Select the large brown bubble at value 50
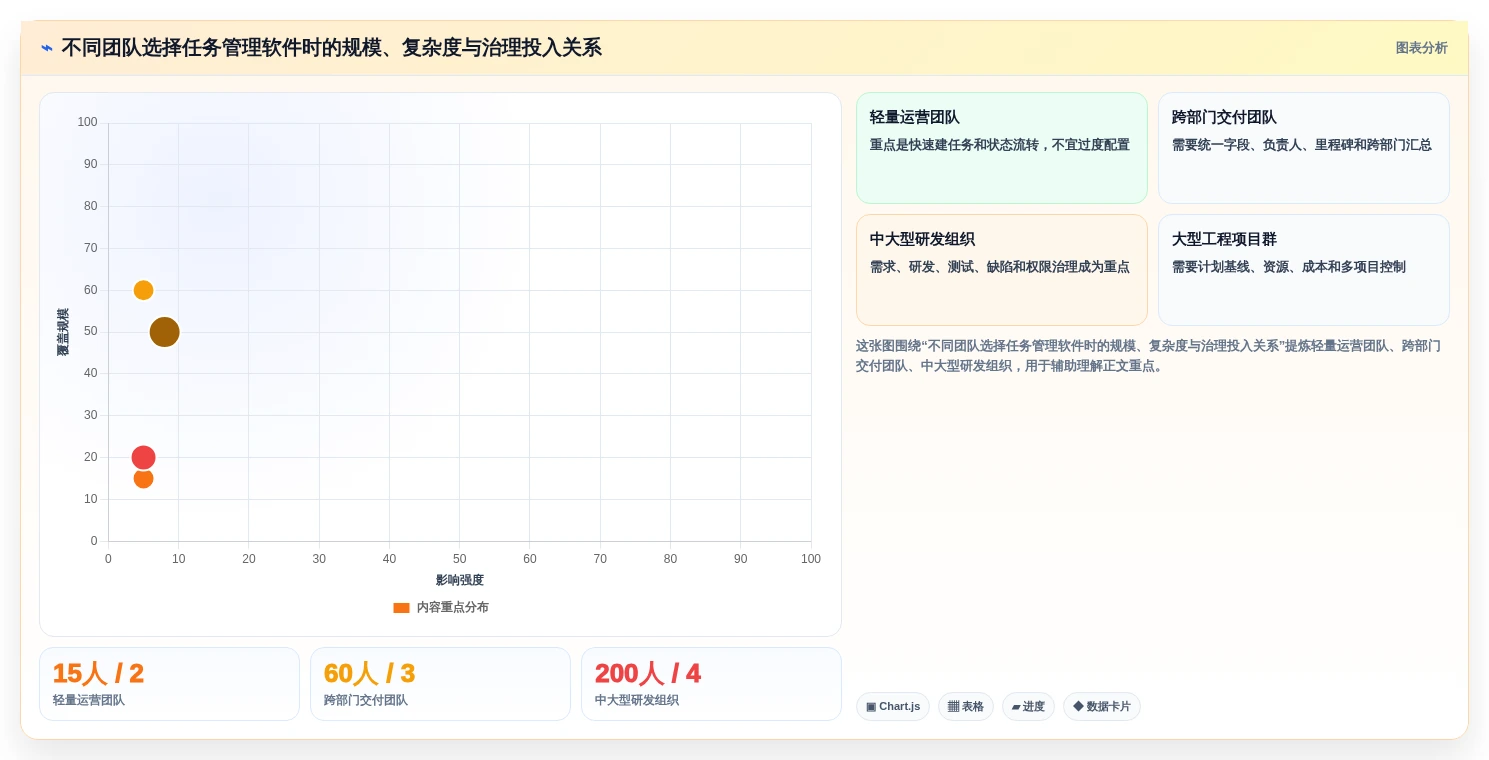The image size is (1489, 760). 164,332
